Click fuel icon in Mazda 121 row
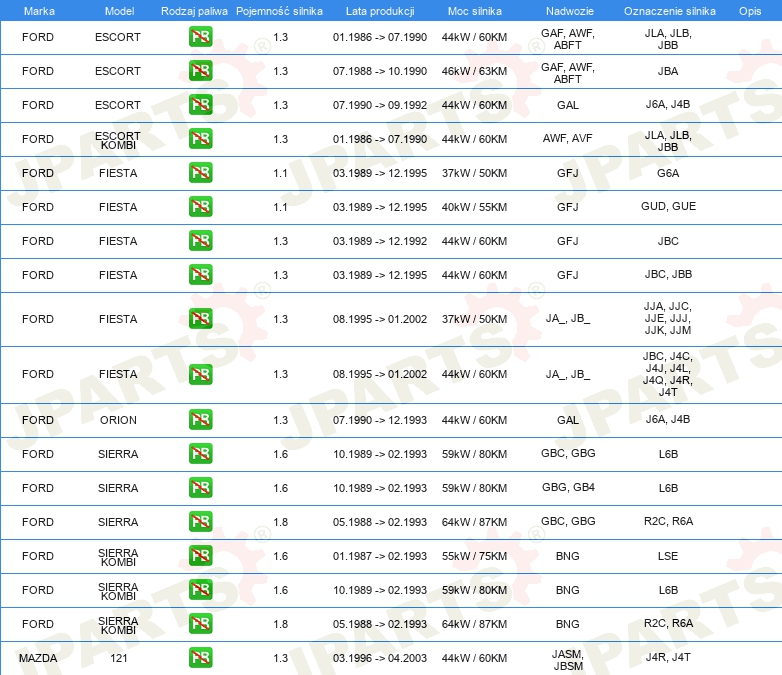782x675 pixels. (x=200, y=658)
